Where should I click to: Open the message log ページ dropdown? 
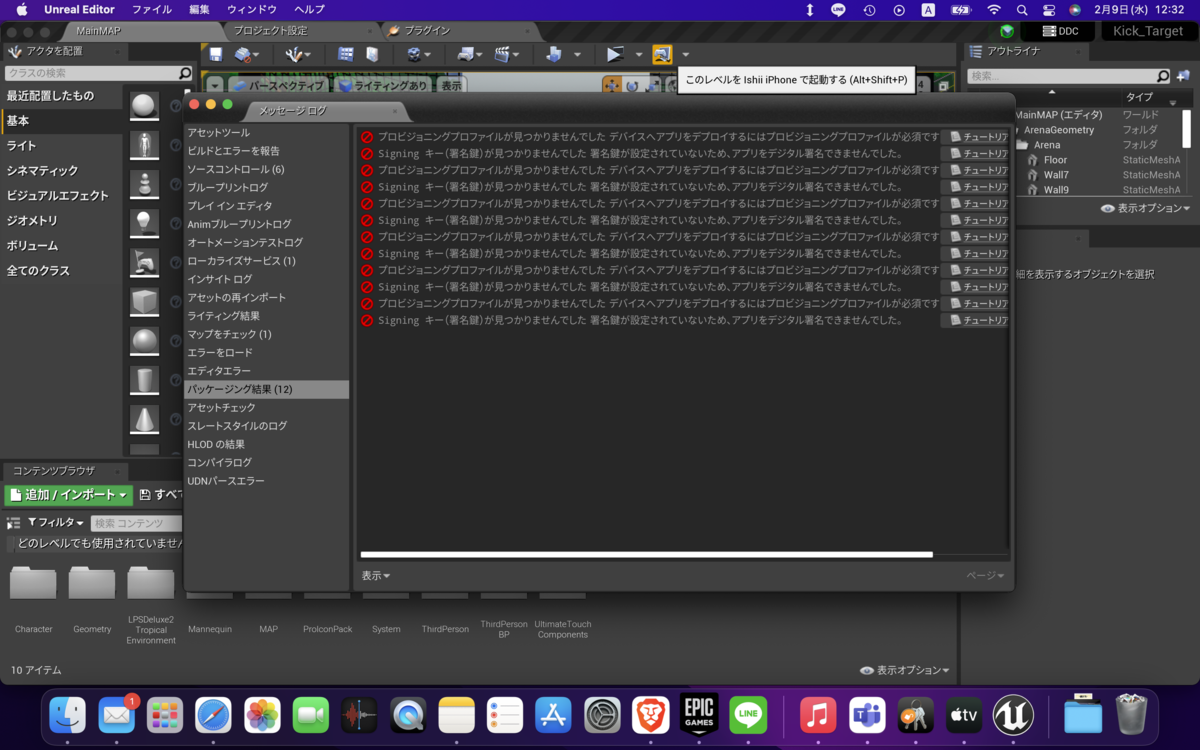[985, 576]
